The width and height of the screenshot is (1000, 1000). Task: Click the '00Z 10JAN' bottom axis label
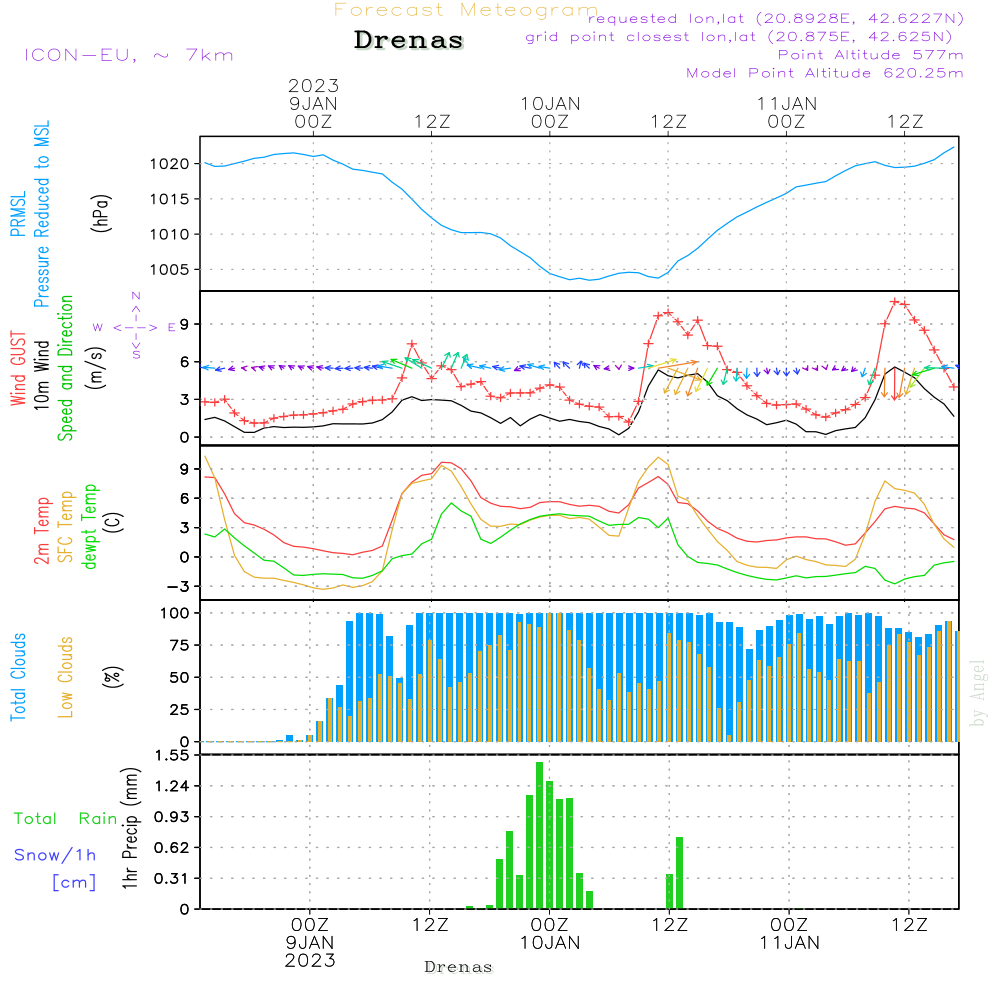click(x=550, y=934)
